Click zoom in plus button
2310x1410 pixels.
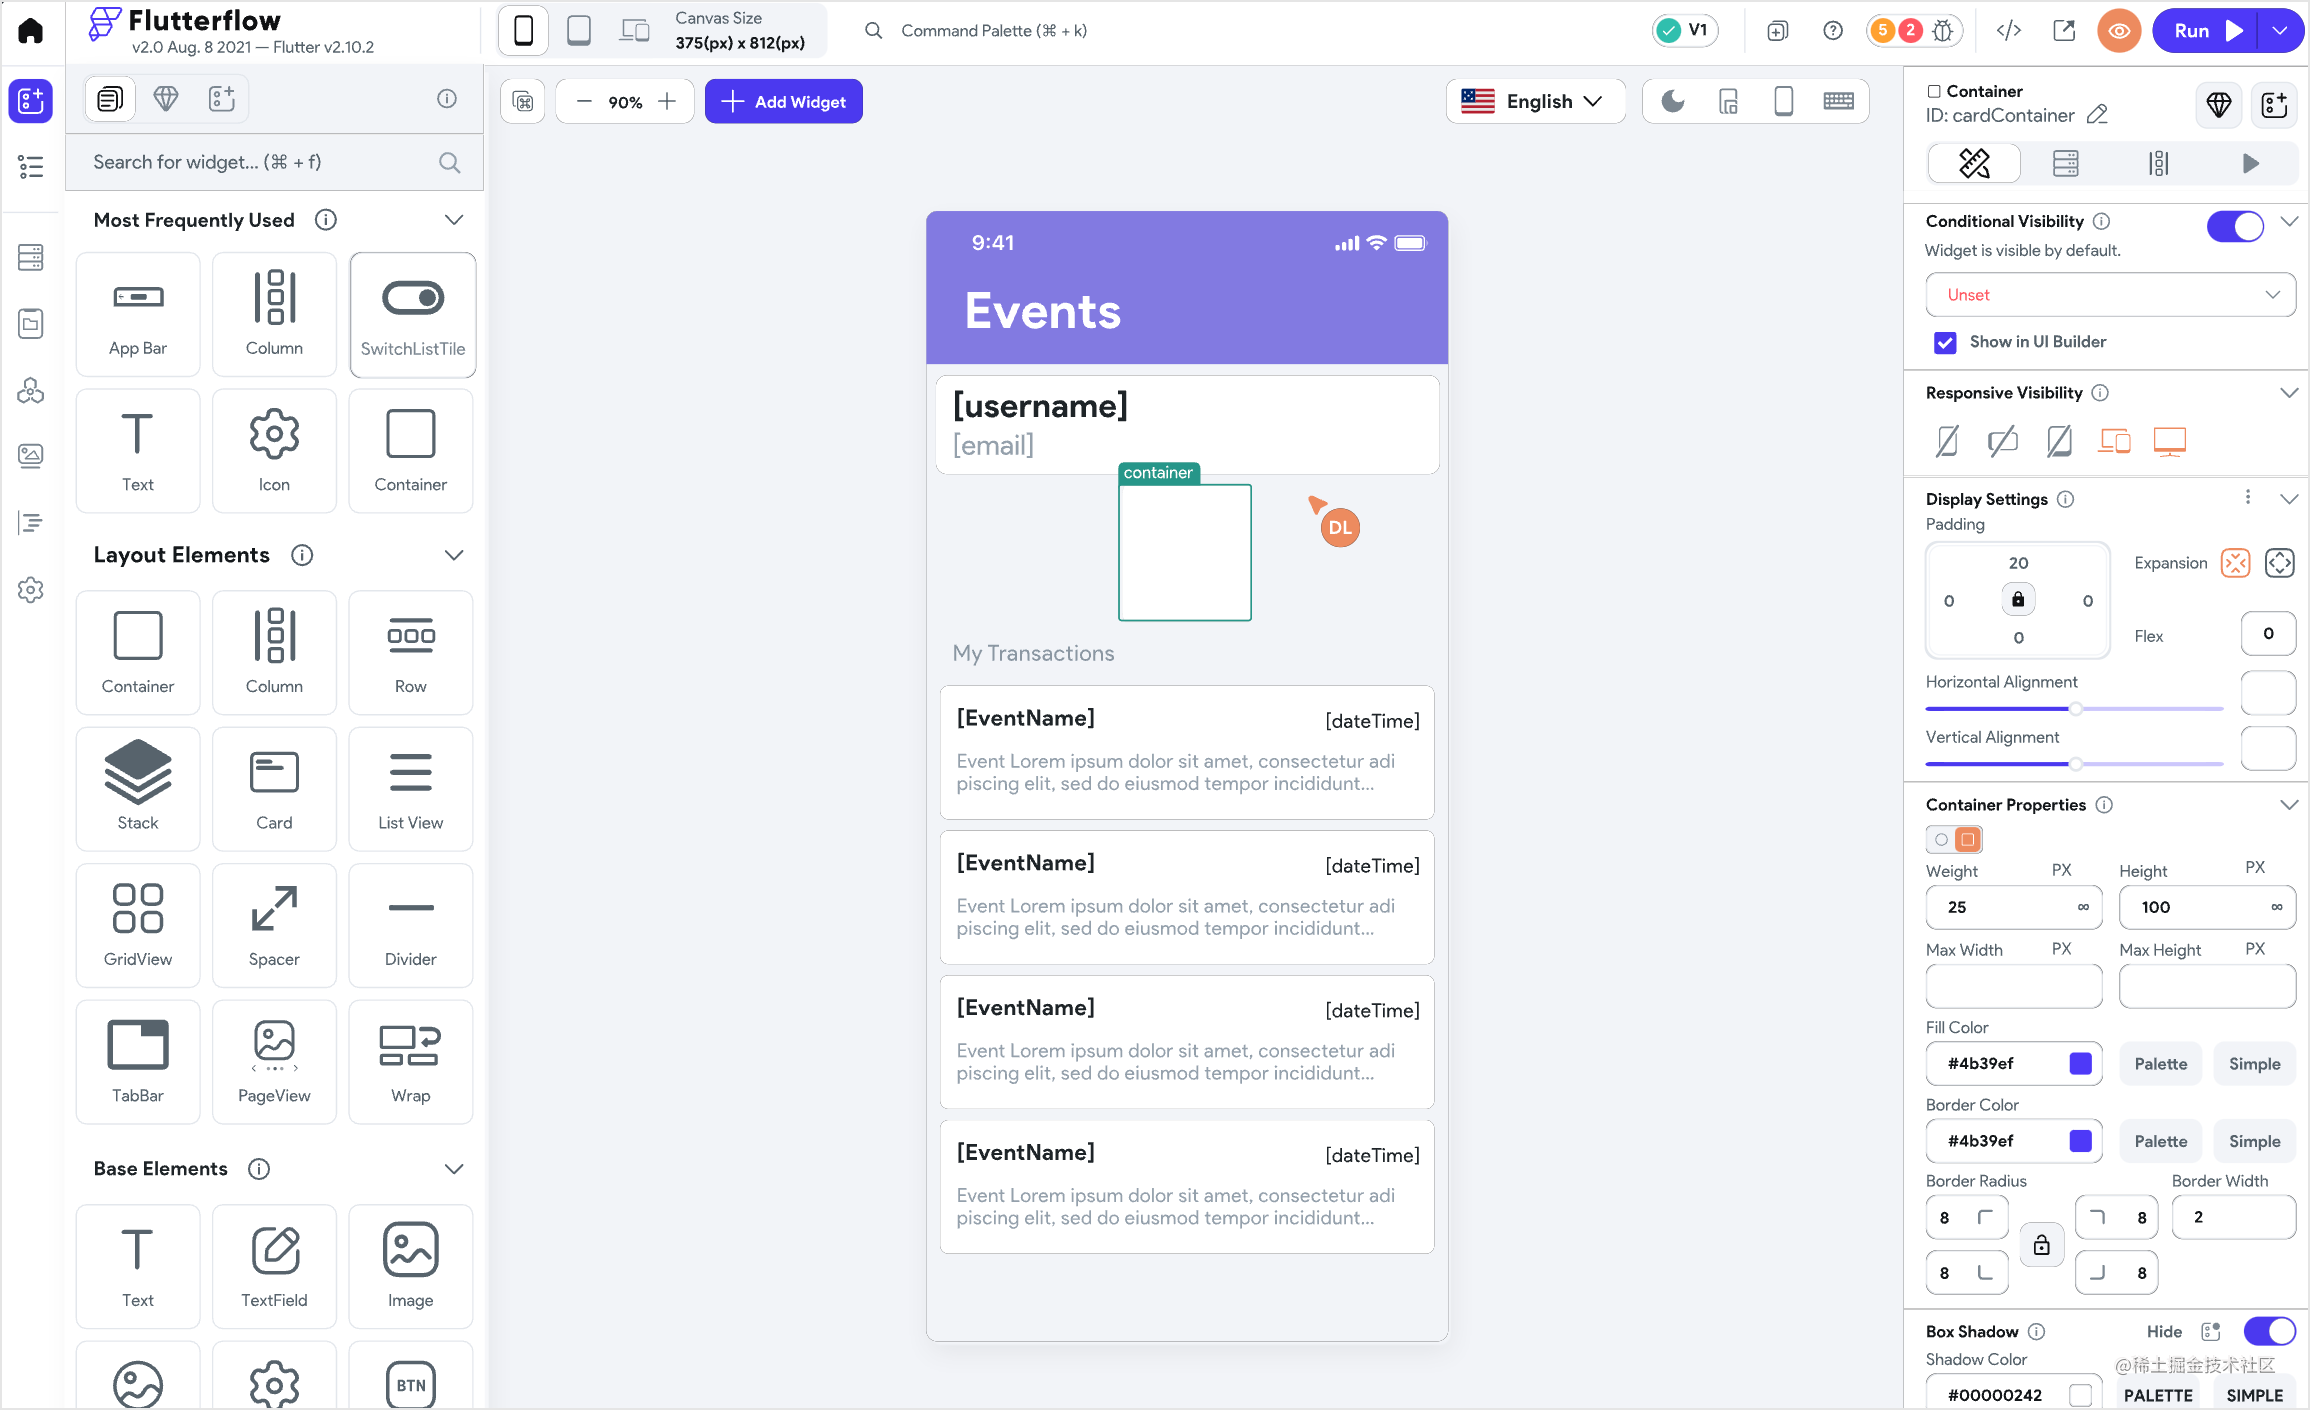pos(667,101)
